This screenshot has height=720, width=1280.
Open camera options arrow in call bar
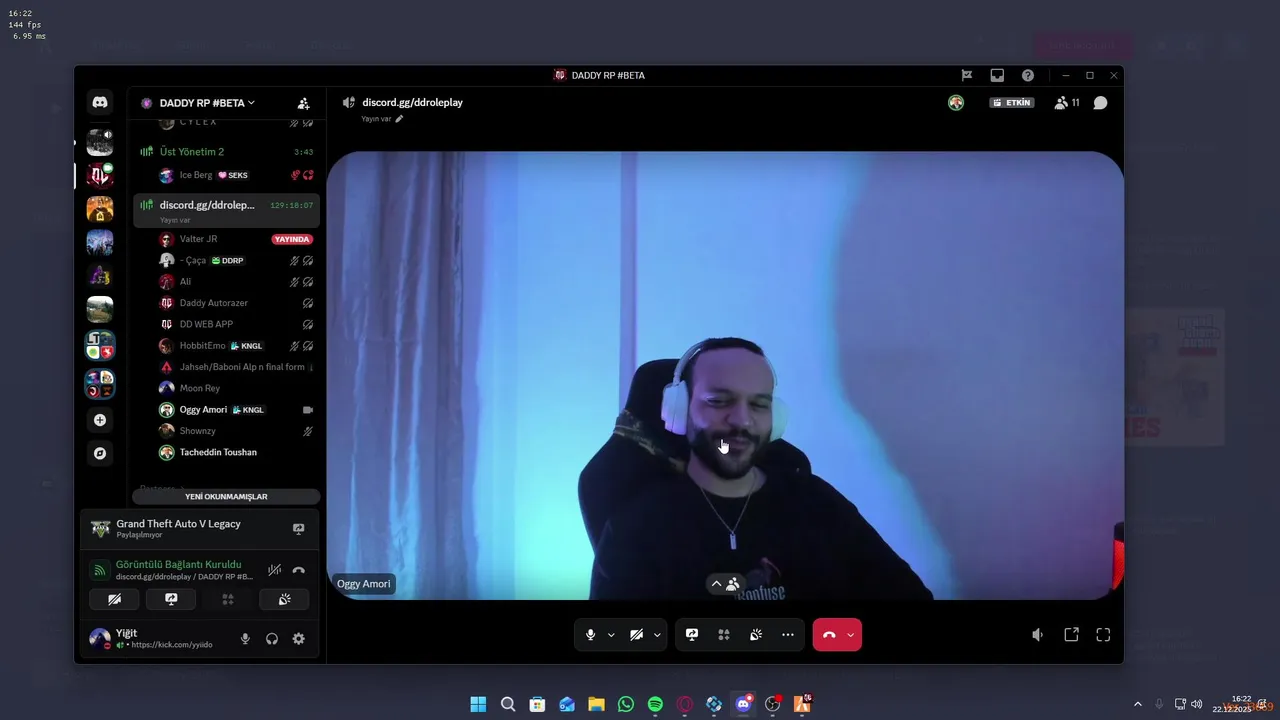pyautogui.click(x=657, y=635)
